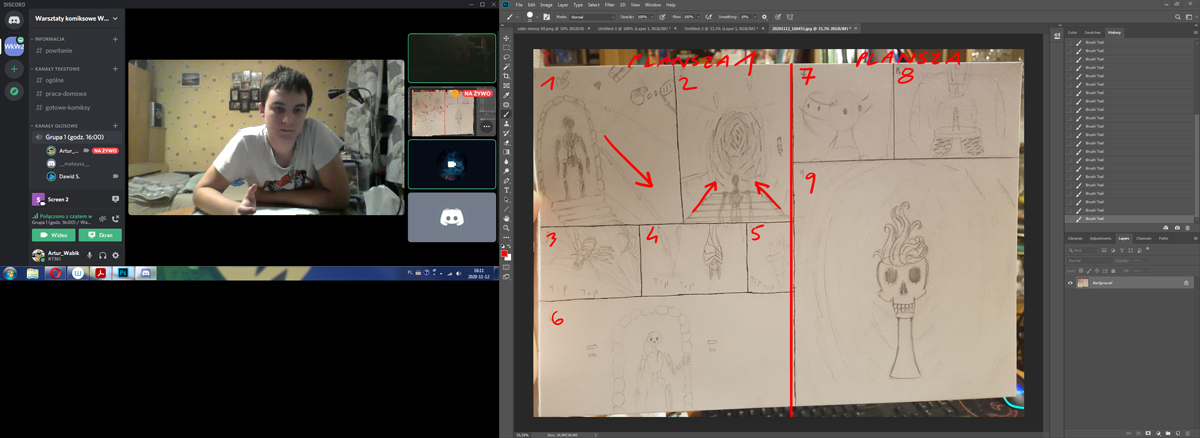Create new snapshot in History panel
The width and height of the screenshot is (1200, 438).
(x=1177, y=228)
